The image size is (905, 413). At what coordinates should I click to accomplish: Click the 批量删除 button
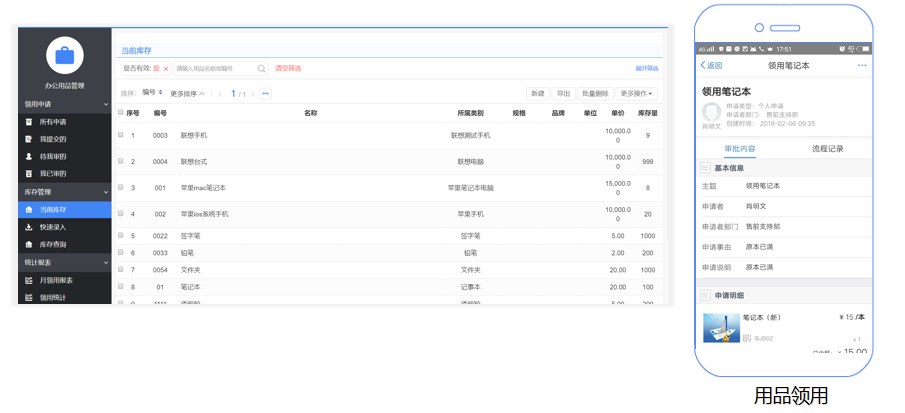coord(595,93)
